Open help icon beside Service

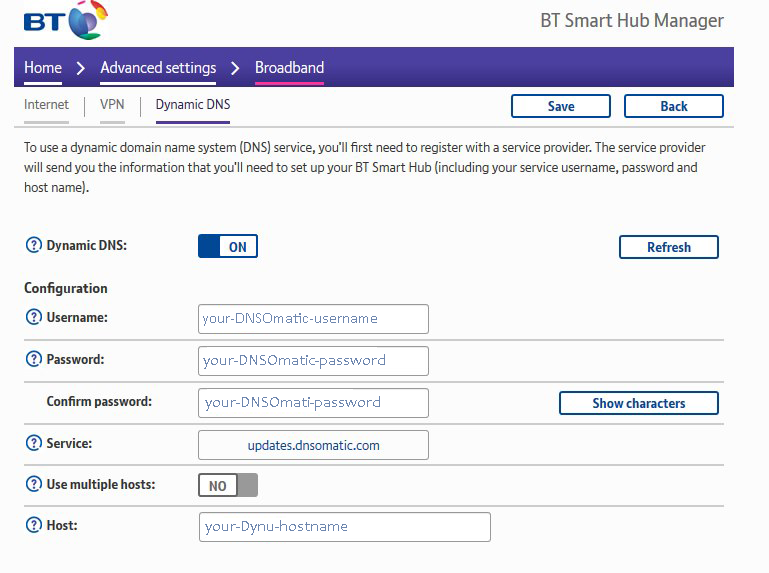coord(33,443)
